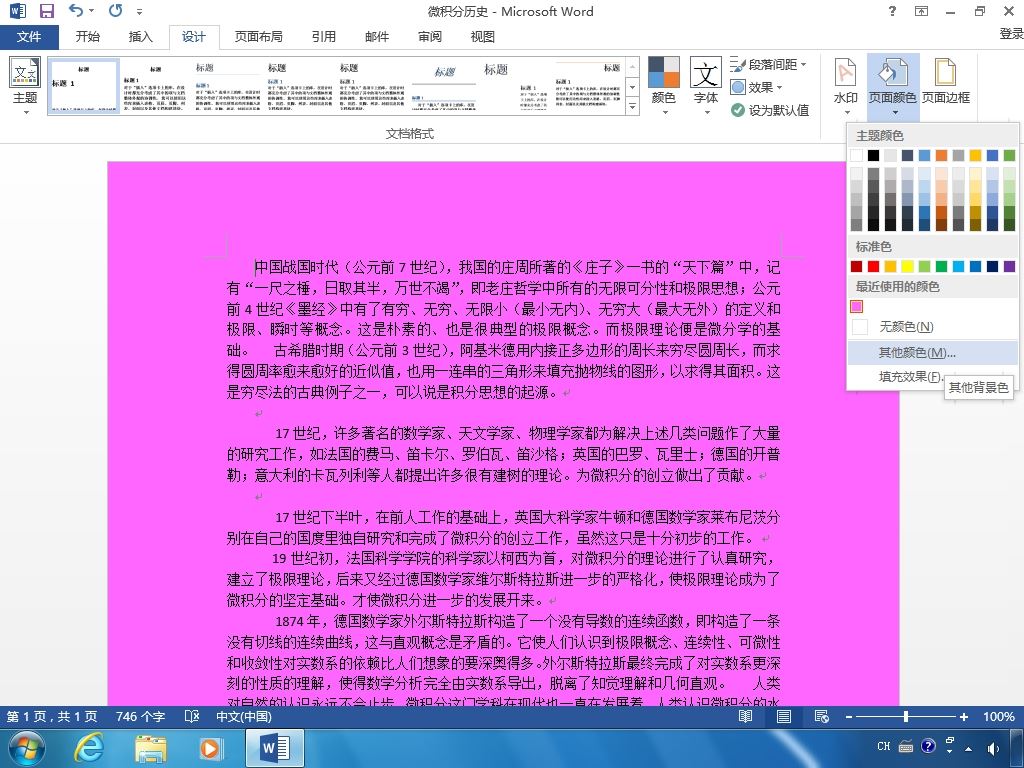Click the Page Color (页面颜色) button
1024x768 pixels.
[x=893, y=86]
